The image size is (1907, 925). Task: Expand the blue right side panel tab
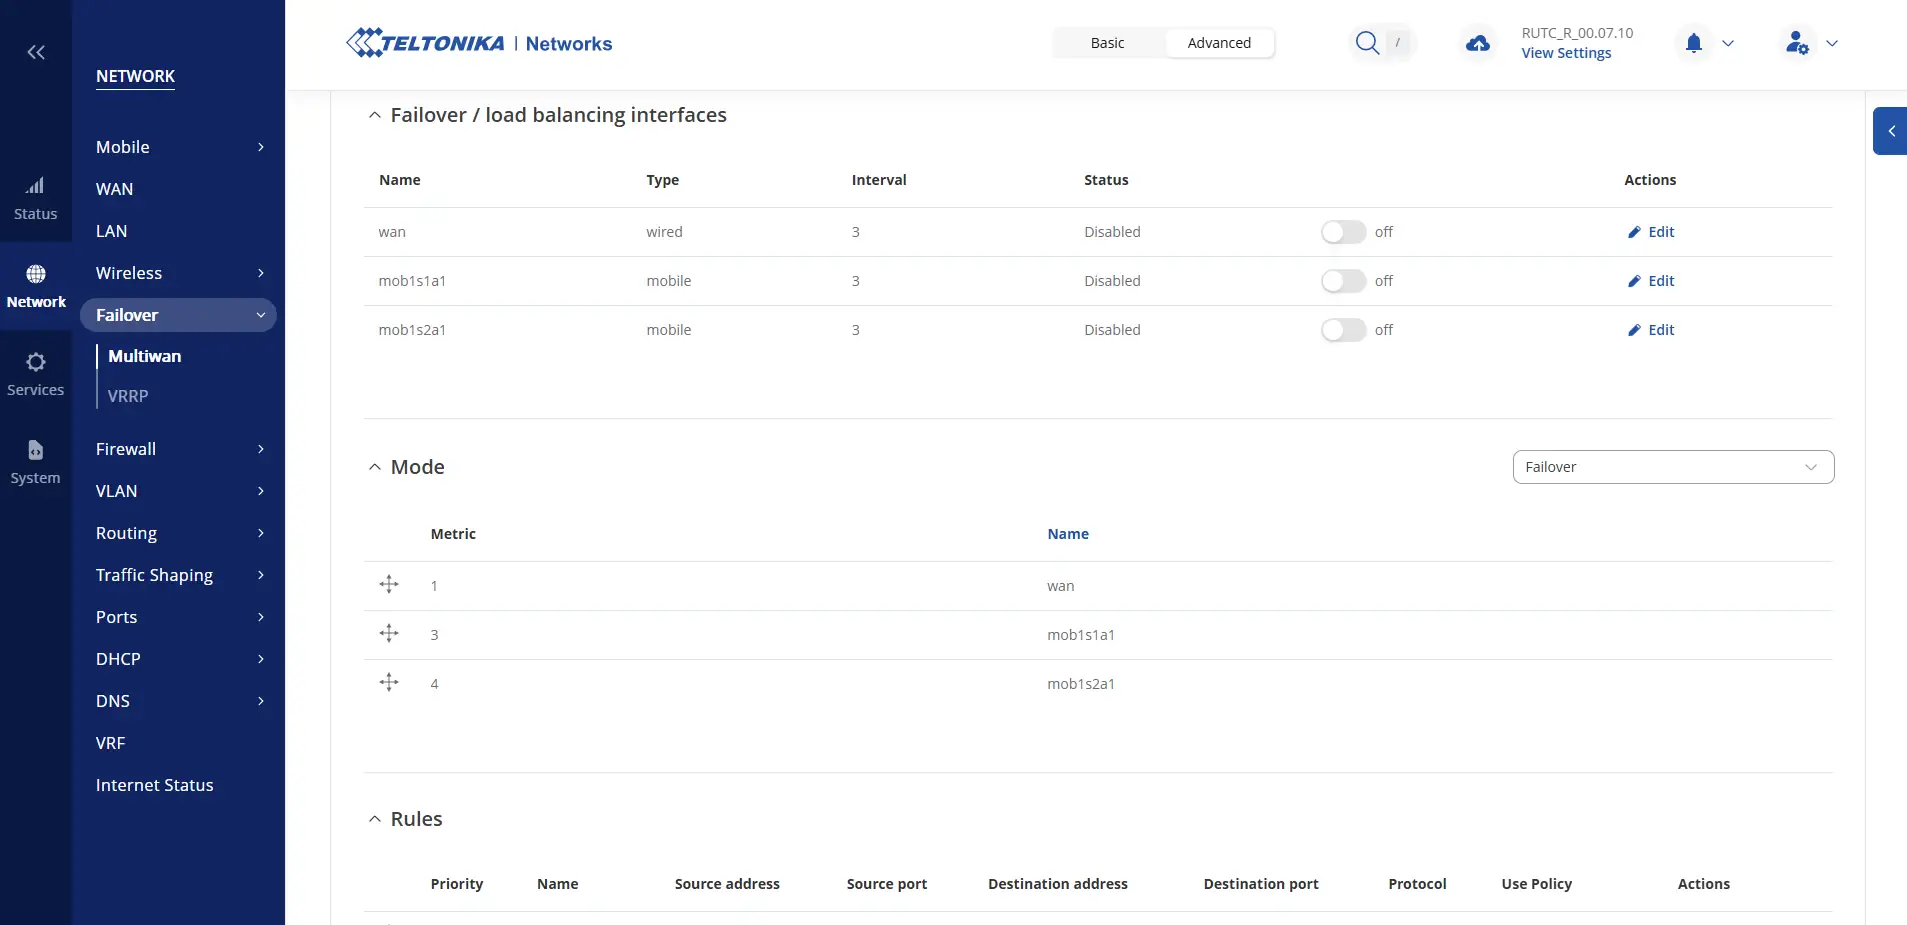coord(1890,131)
